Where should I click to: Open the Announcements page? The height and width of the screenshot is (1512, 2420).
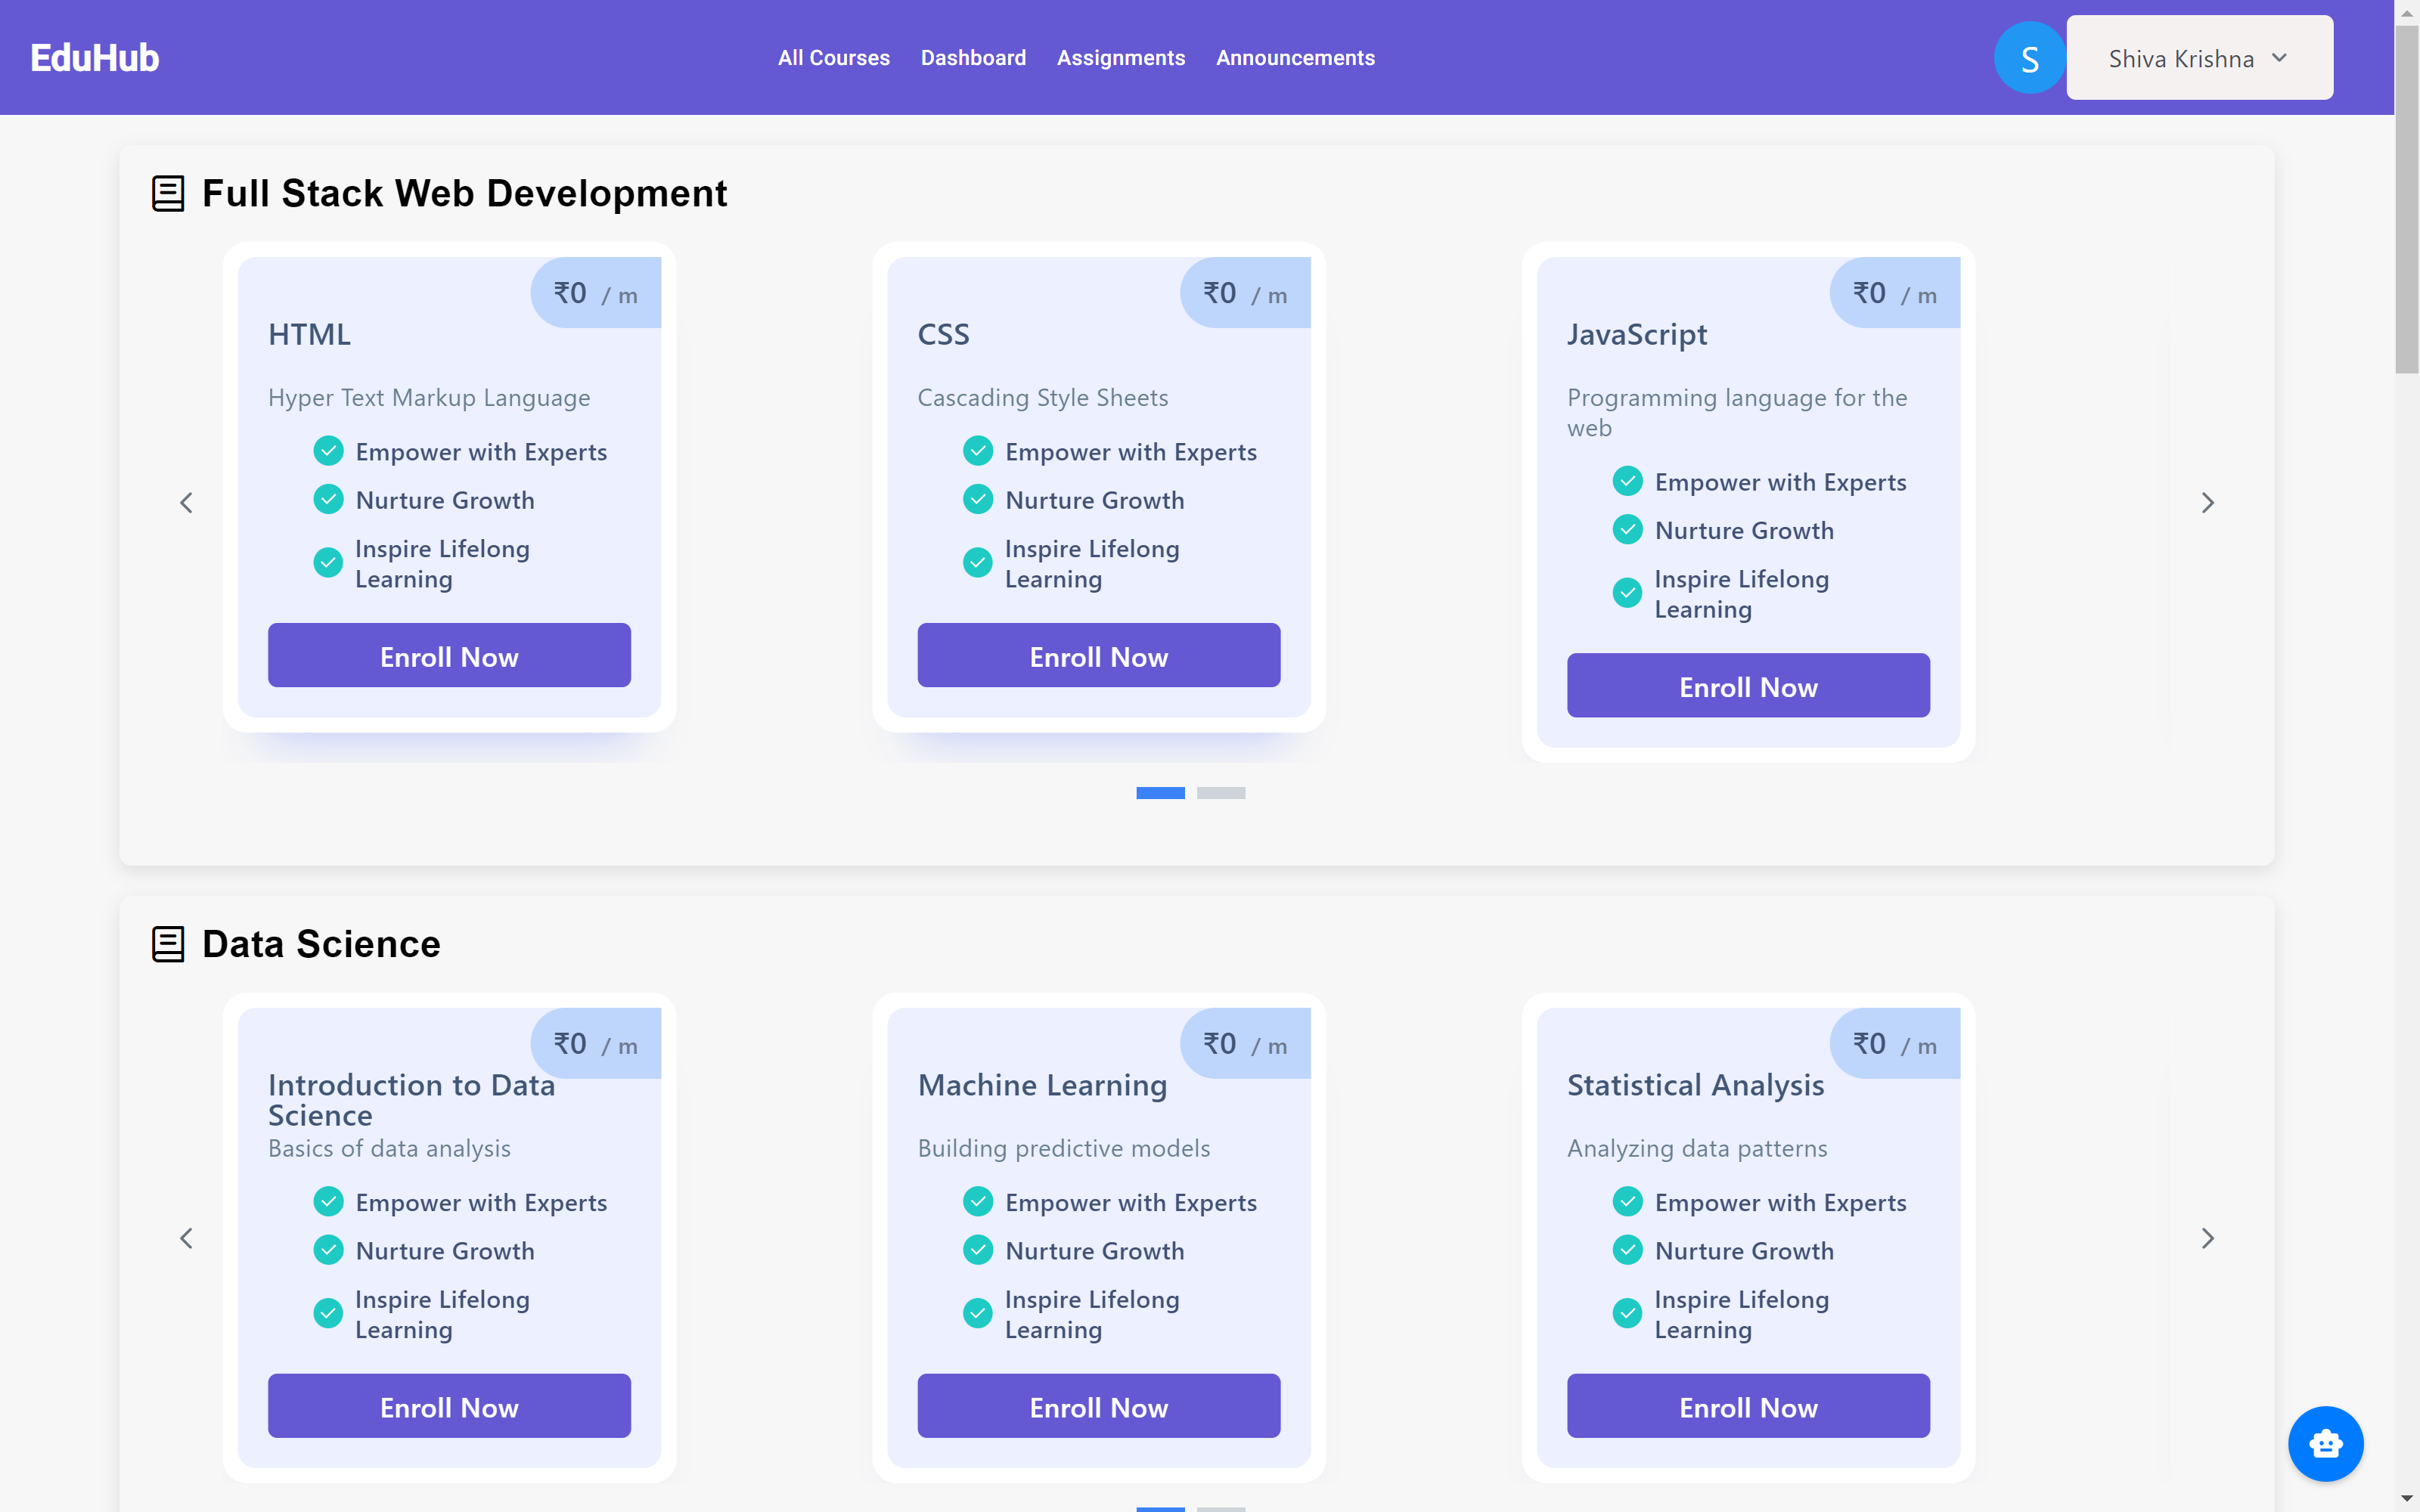point(1294,57)
